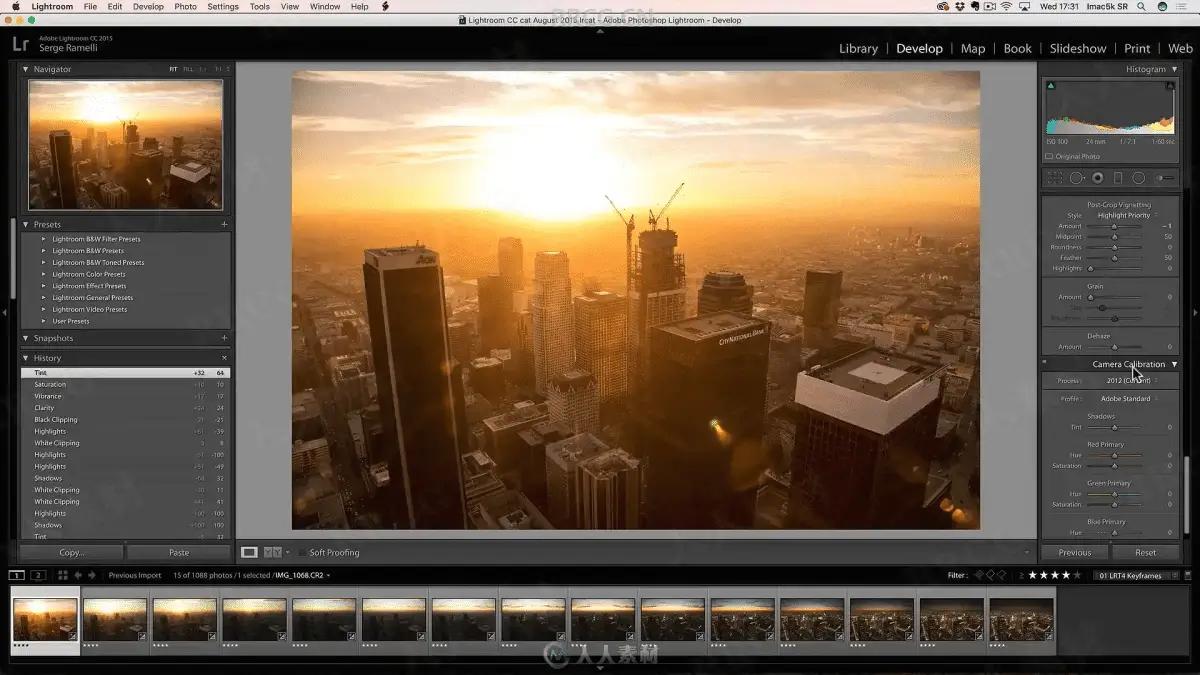
Task: Select the Red Eye Correction tool
Action: tap(1097, 178)
